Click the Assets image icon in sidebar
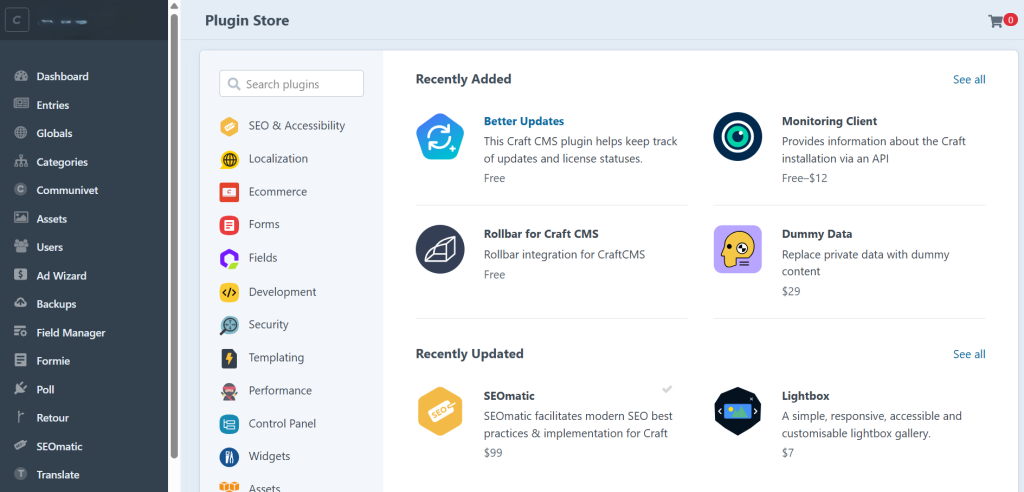Image resolution: width=1024 pixels, height=492 pixels. coord(21,218)
